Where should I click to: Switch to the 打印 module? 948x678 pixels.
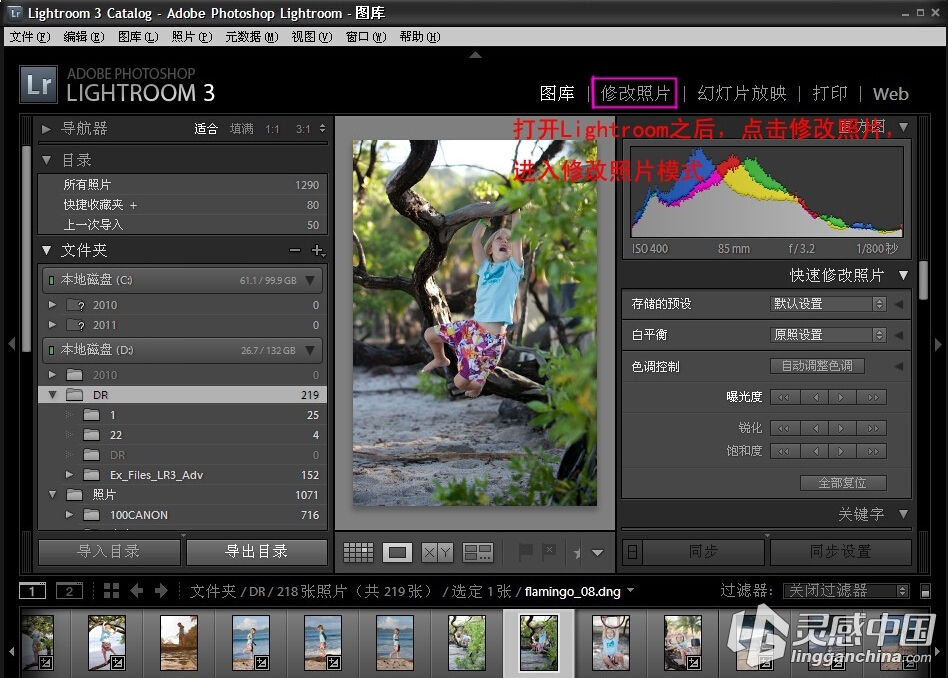[830, 93]
